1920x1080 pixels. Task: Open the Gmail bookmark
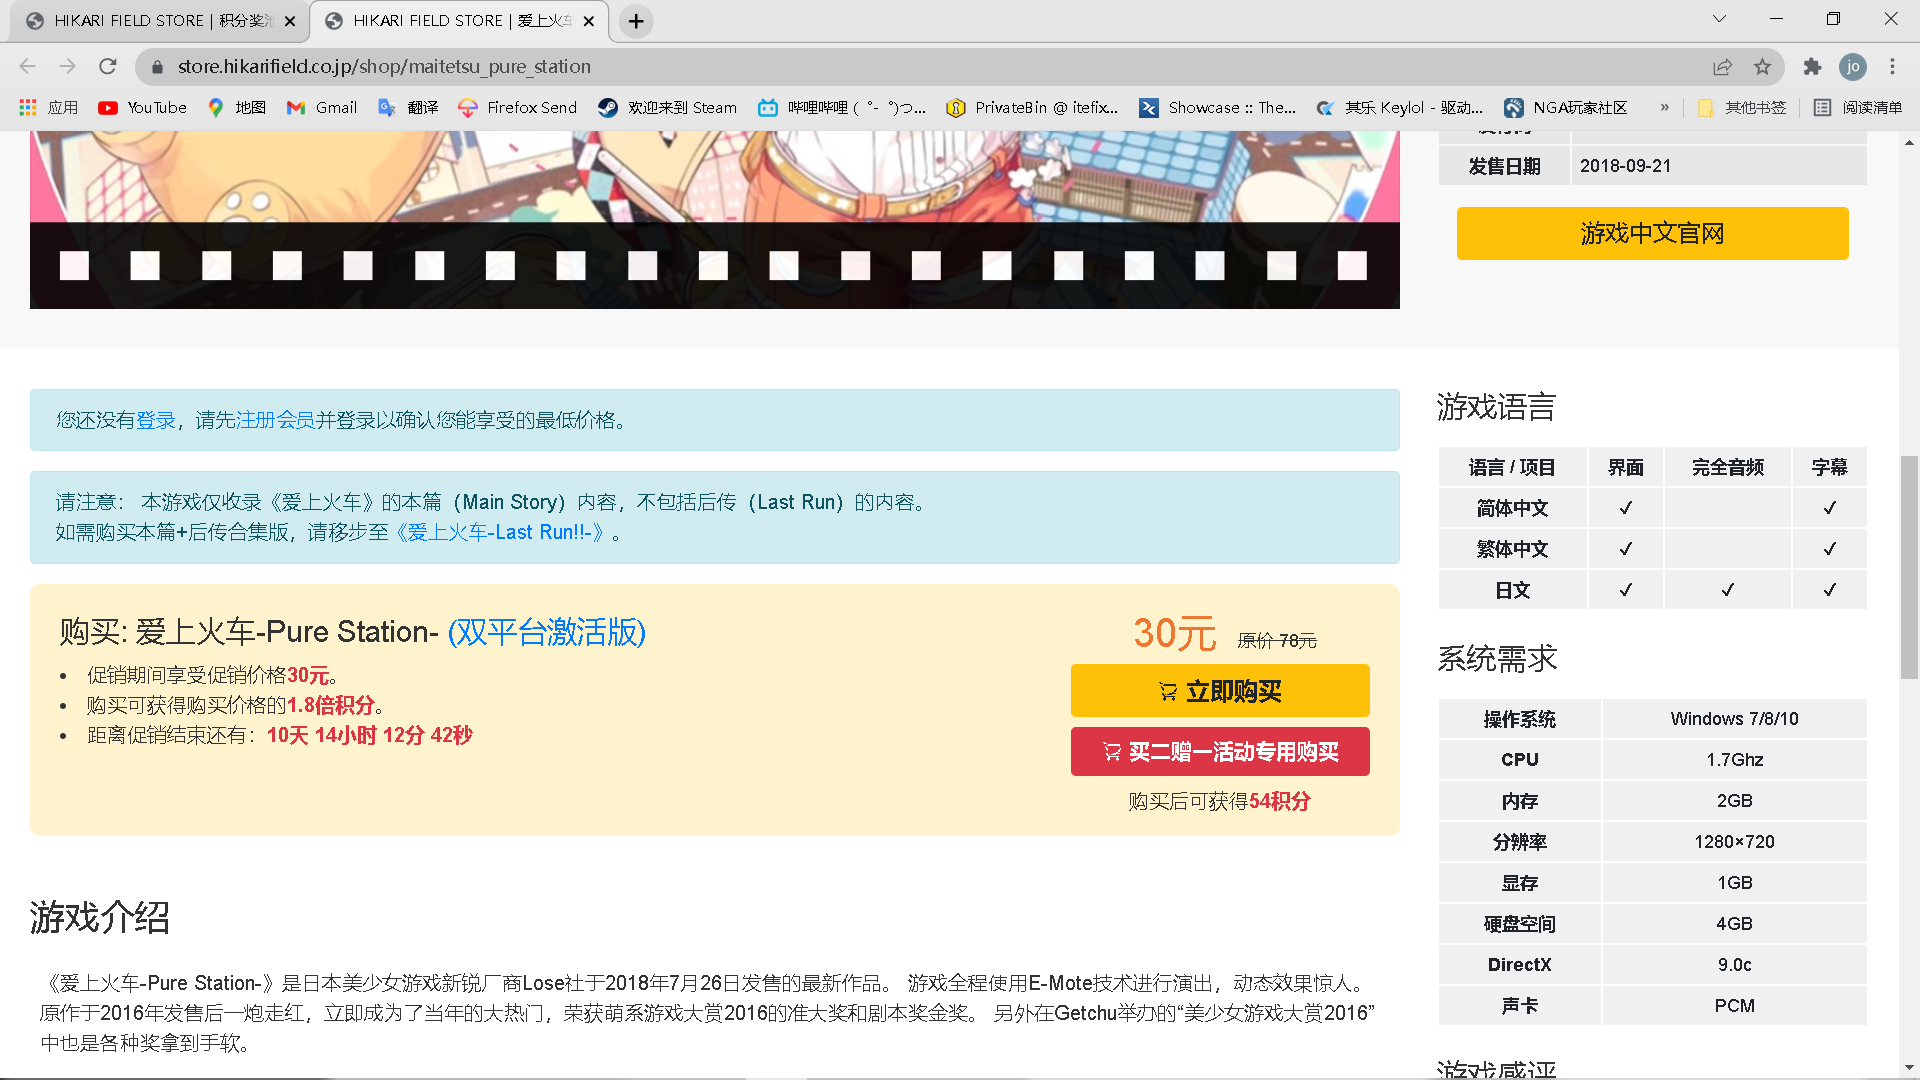322,108
